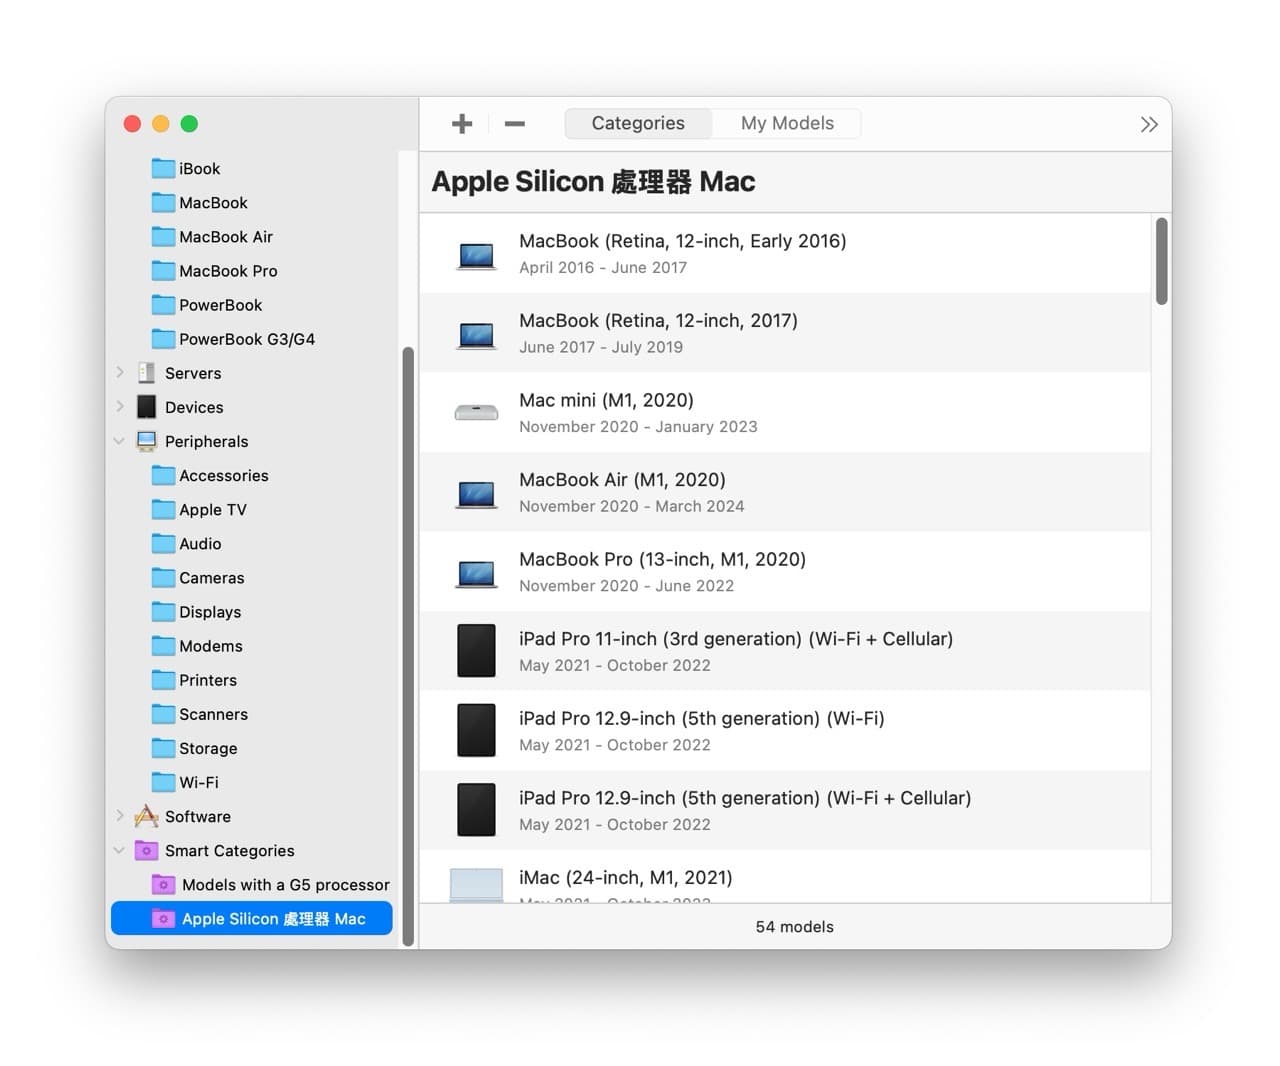Click MacBook Retina 12-inch Early 2016 laptop icon
1280x1066 pixels.
tap(476, 255)
